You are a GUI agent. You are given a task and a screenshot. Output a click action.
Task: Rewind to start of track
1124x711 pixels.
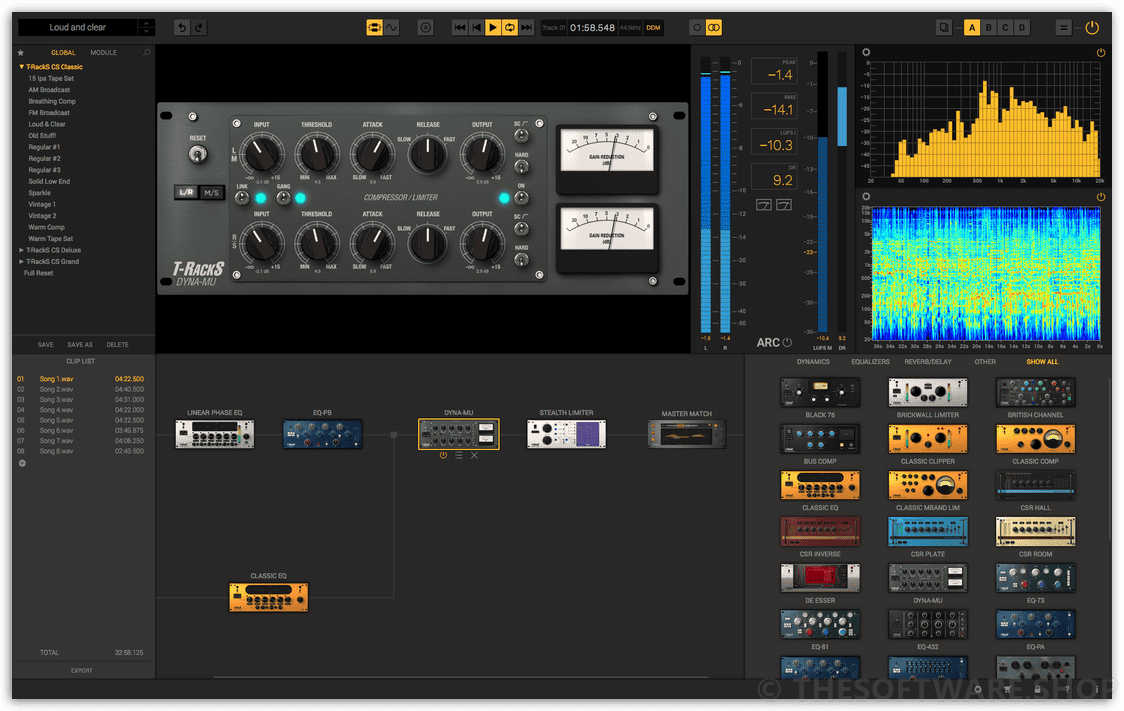point(476,27)
